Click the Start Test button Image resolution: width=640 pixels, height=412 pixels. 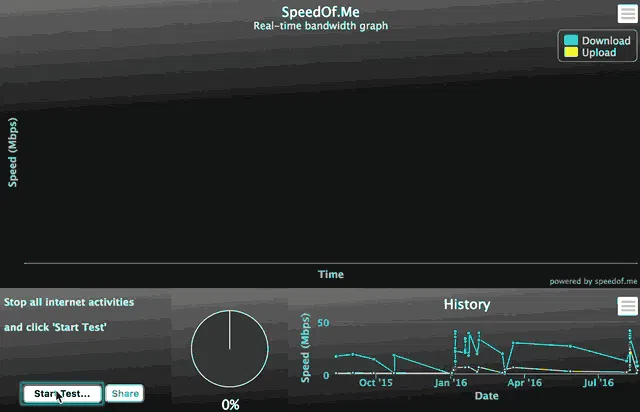pos(62,394)
